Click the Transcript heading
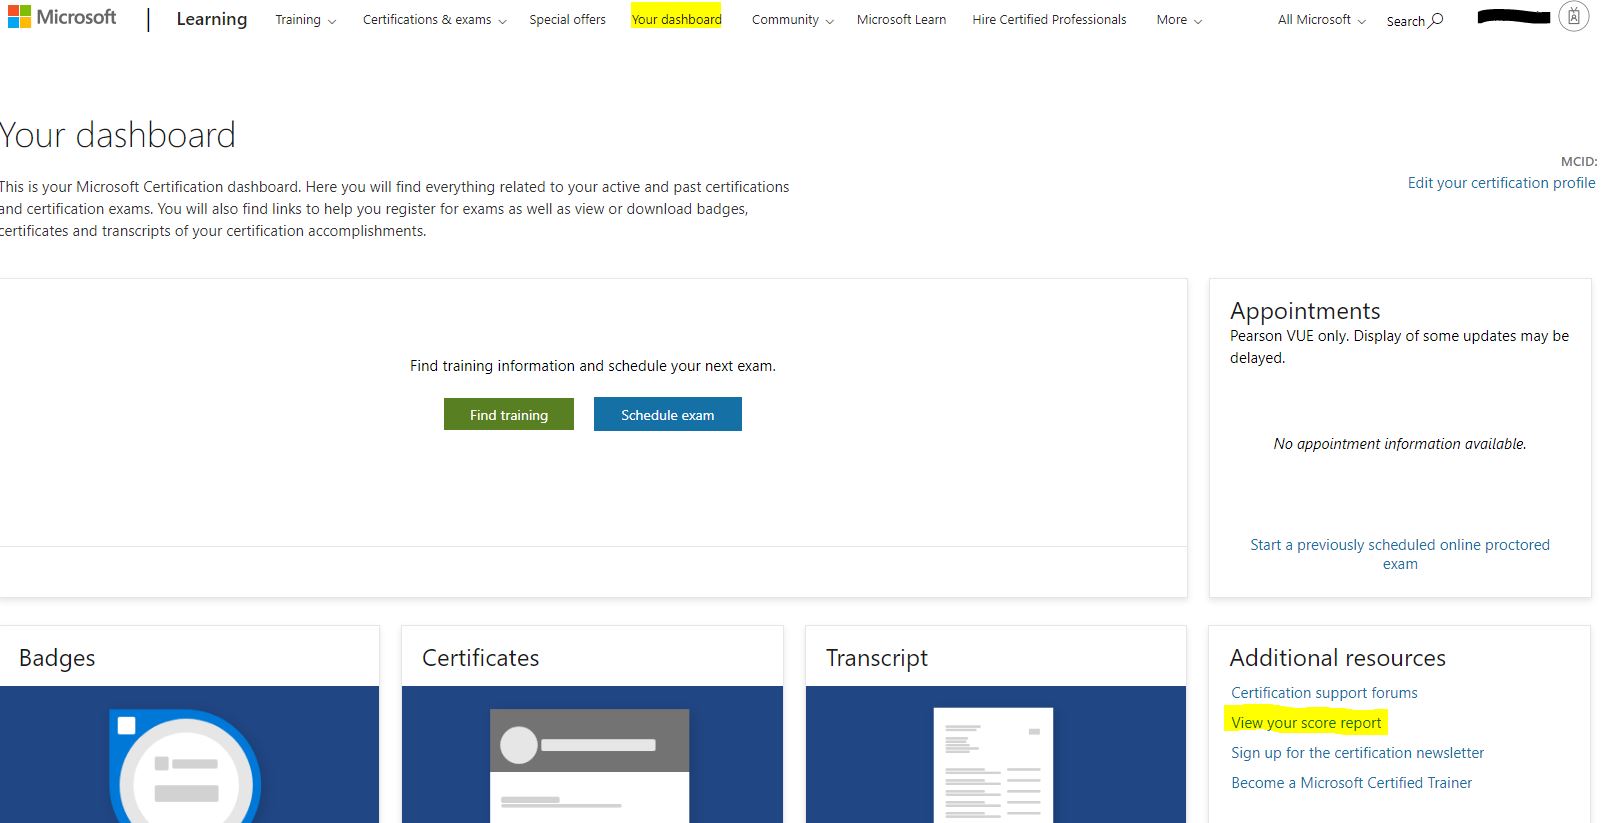Viewport: 1602px width, 823px height. (x=877, y=658)
